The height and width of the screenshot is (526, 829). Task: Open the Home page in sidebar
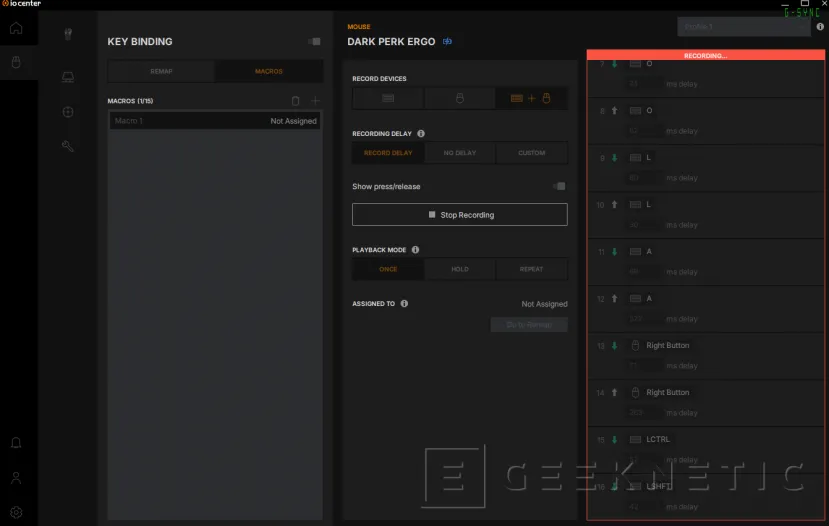16,27
